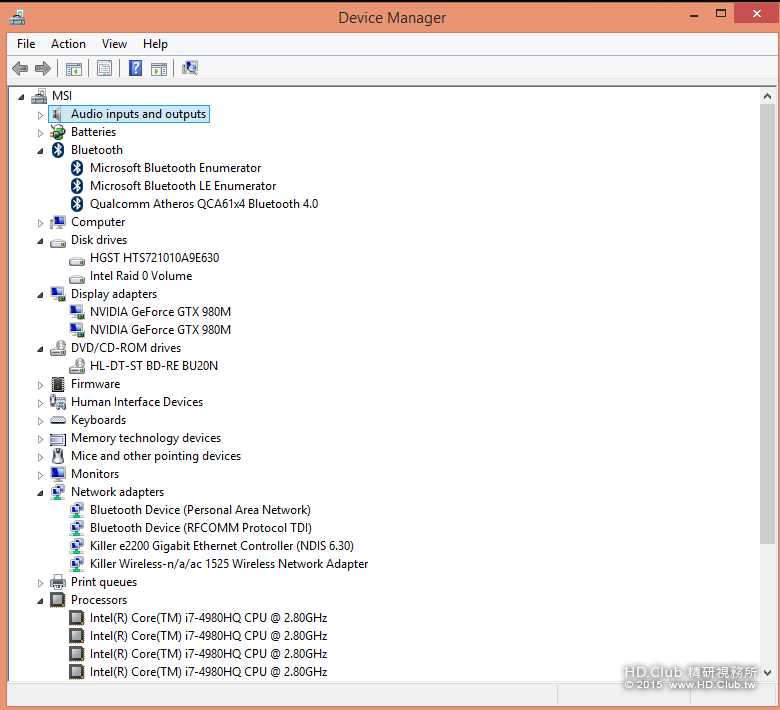Click the Forward arrow toolbar icon
Image resolution: width=780 pixels, height=710 pixels.
click(43, 68)
